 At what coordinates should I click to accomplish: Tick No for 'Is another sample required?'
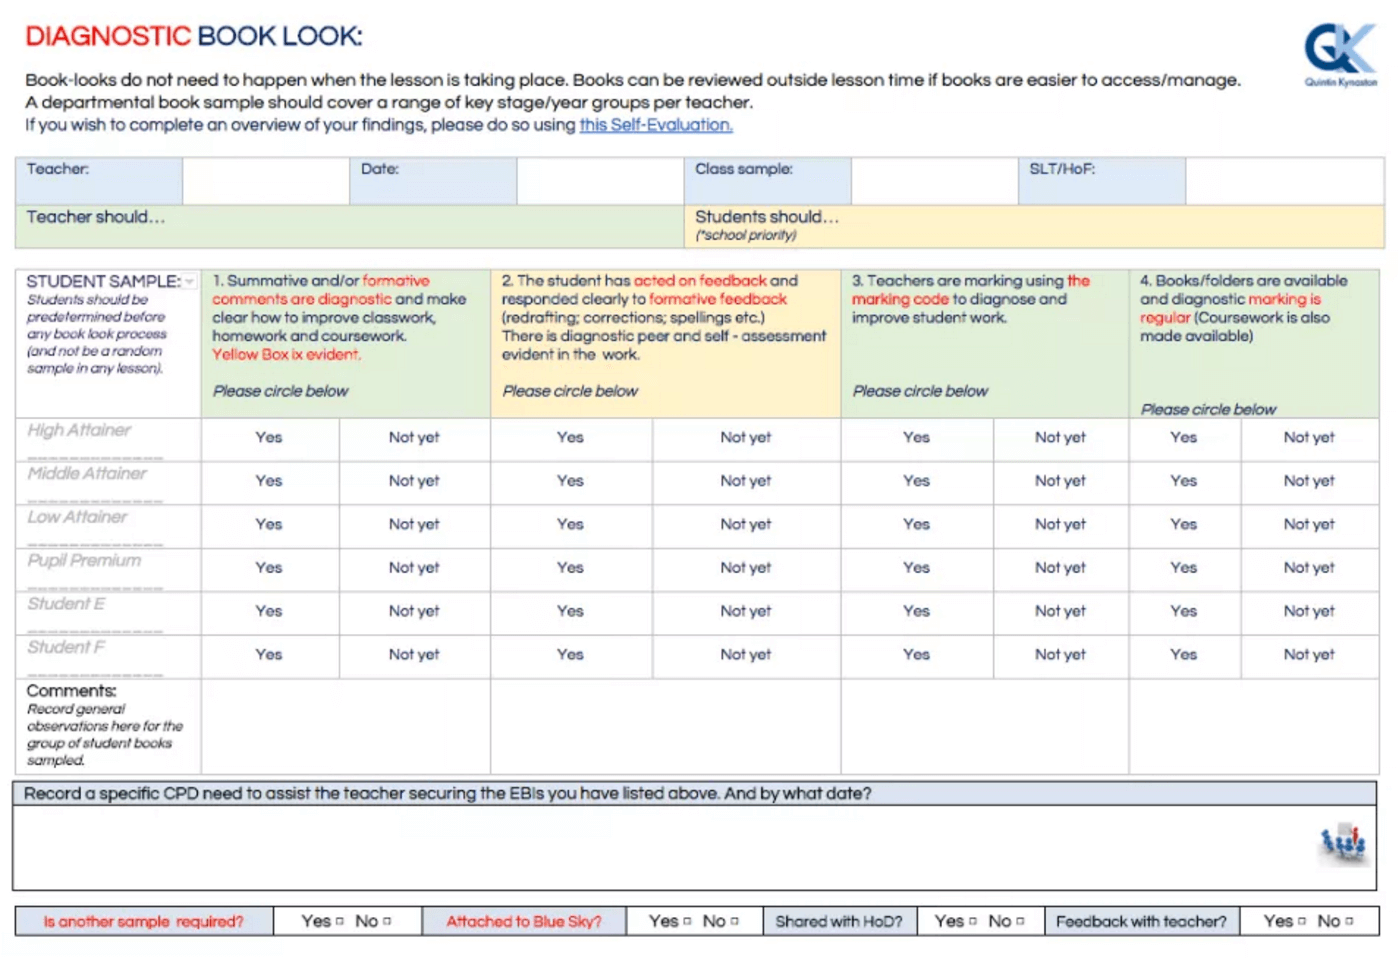pyautogui.click(x=387, y=921)
